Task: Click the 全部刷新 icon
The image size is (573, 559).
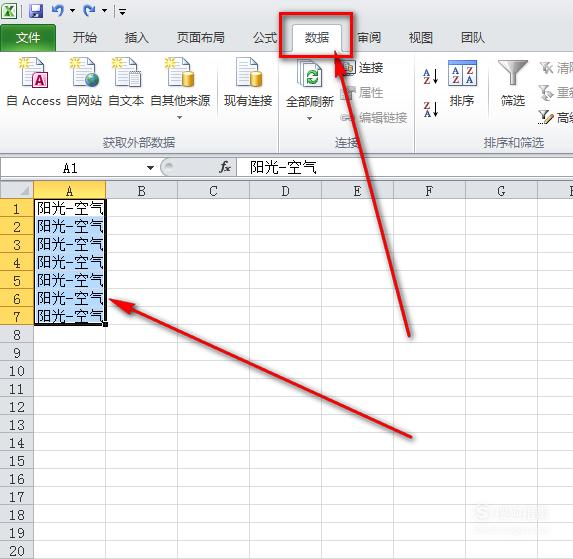Action: tap(310, 74)
